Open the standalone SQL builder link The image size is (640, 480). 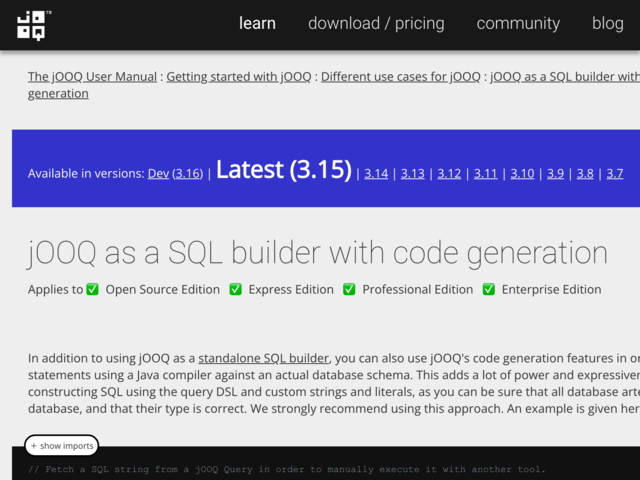(x=263, y=358)
